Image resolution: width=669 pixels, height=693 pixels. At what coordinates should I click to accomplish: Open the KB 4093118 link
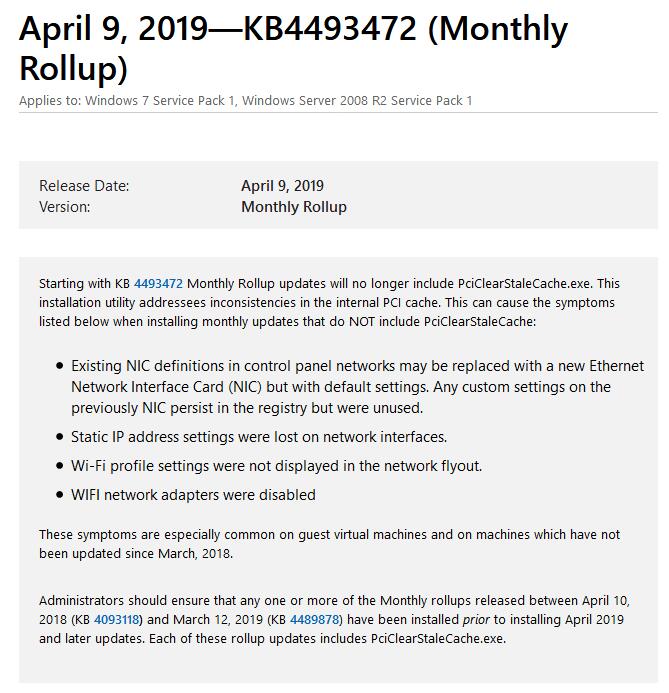pos(118,620)
